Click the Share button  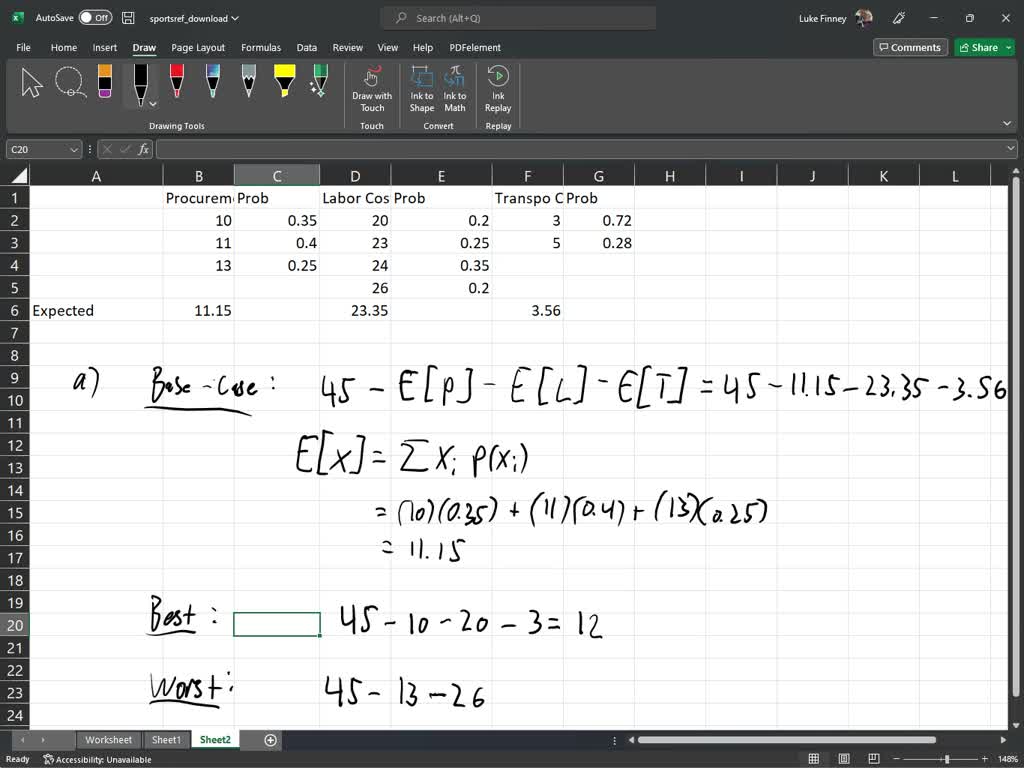[x=977, y=47]
